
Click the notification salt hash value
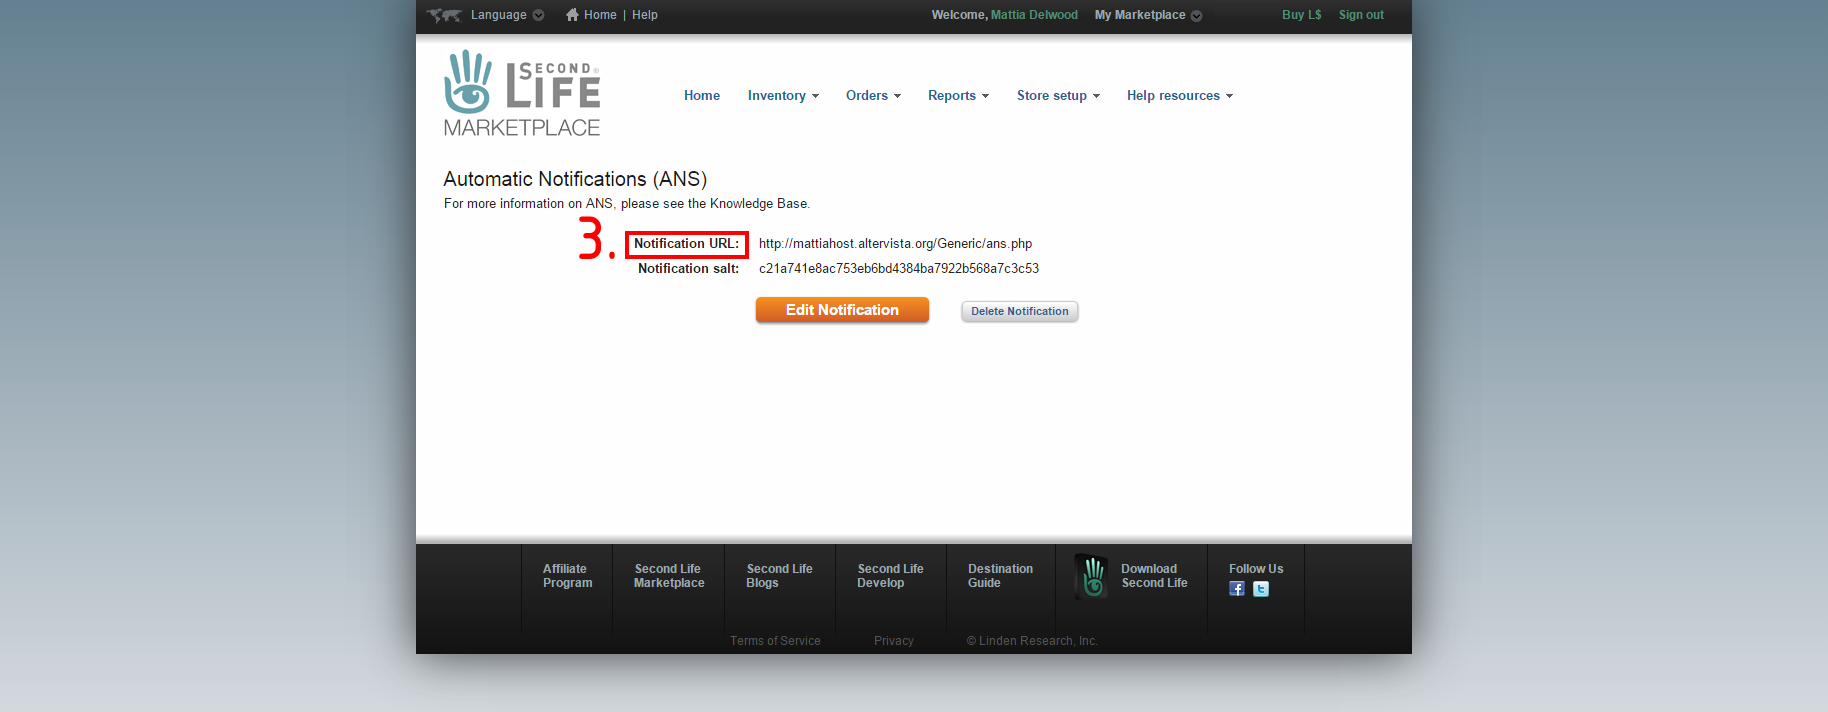click(x=899, y=269)
